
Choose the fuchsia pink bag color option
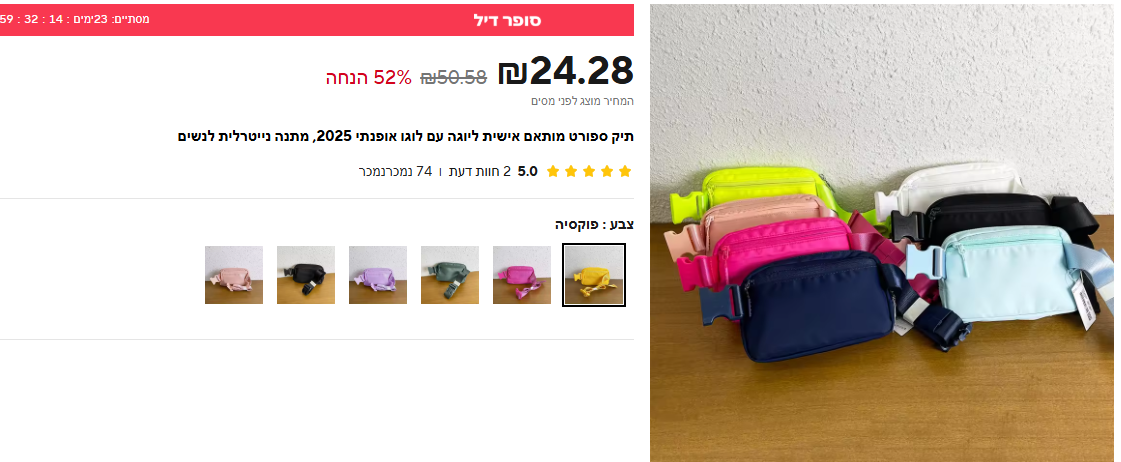tap(522, 275)
